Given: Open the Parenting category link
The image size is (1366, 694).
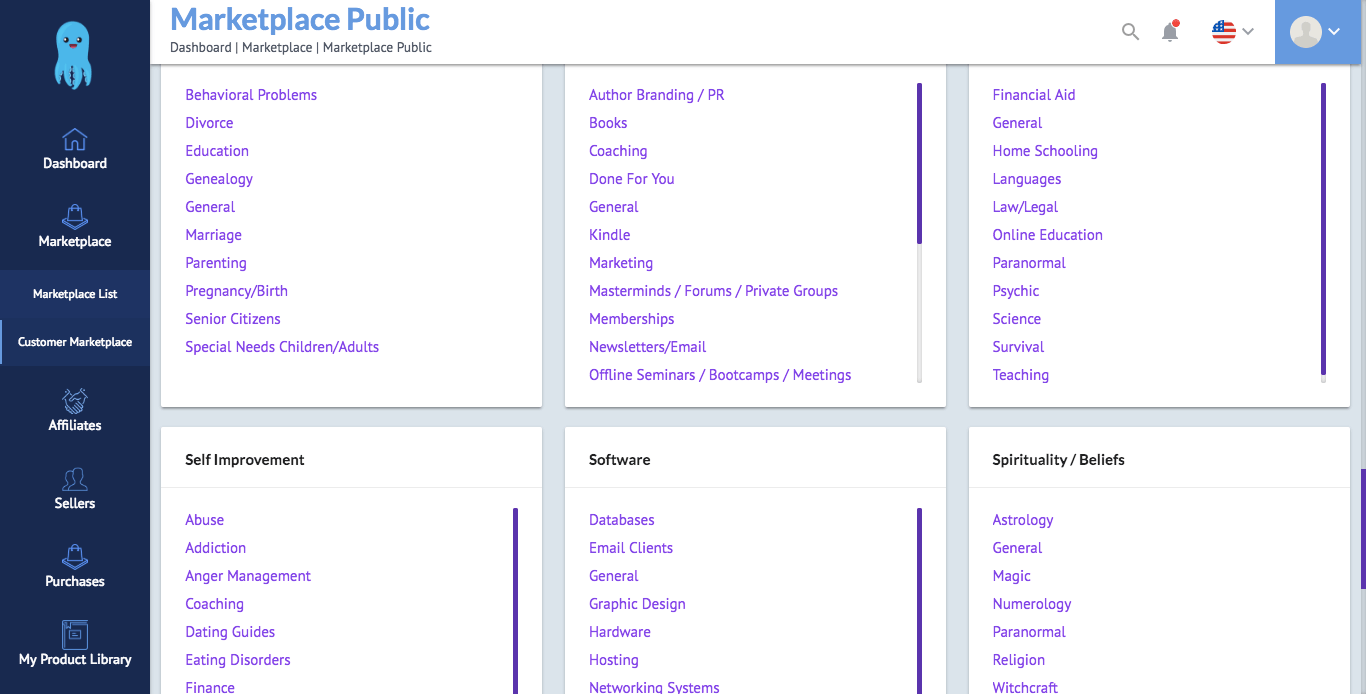Looking at the screenshot, I should coord(216,263).
